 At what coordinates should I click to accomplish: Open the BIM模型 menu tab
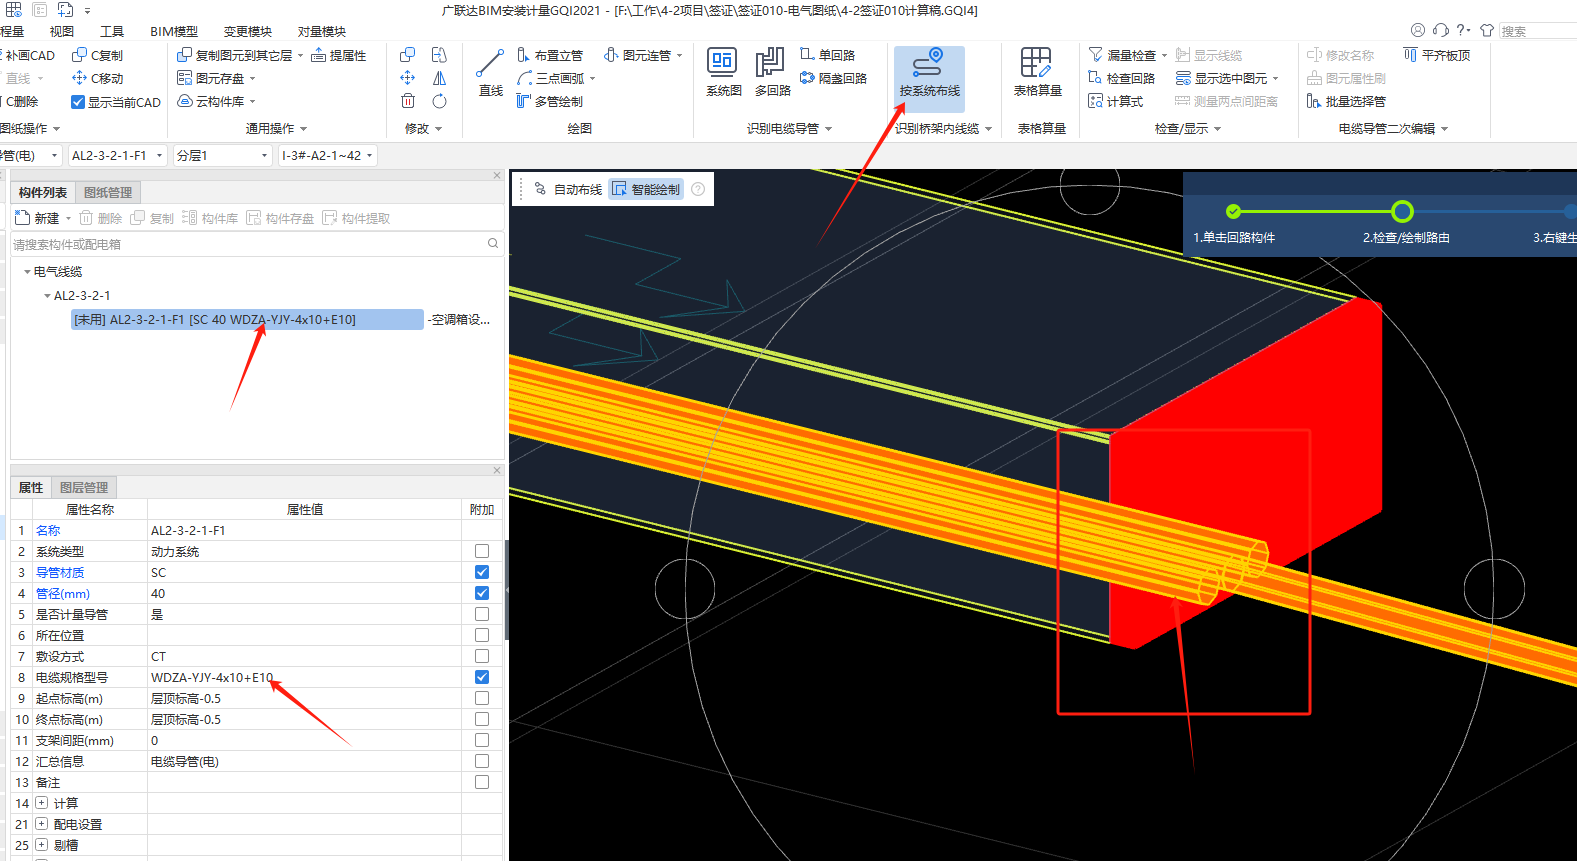coord(174,31)
